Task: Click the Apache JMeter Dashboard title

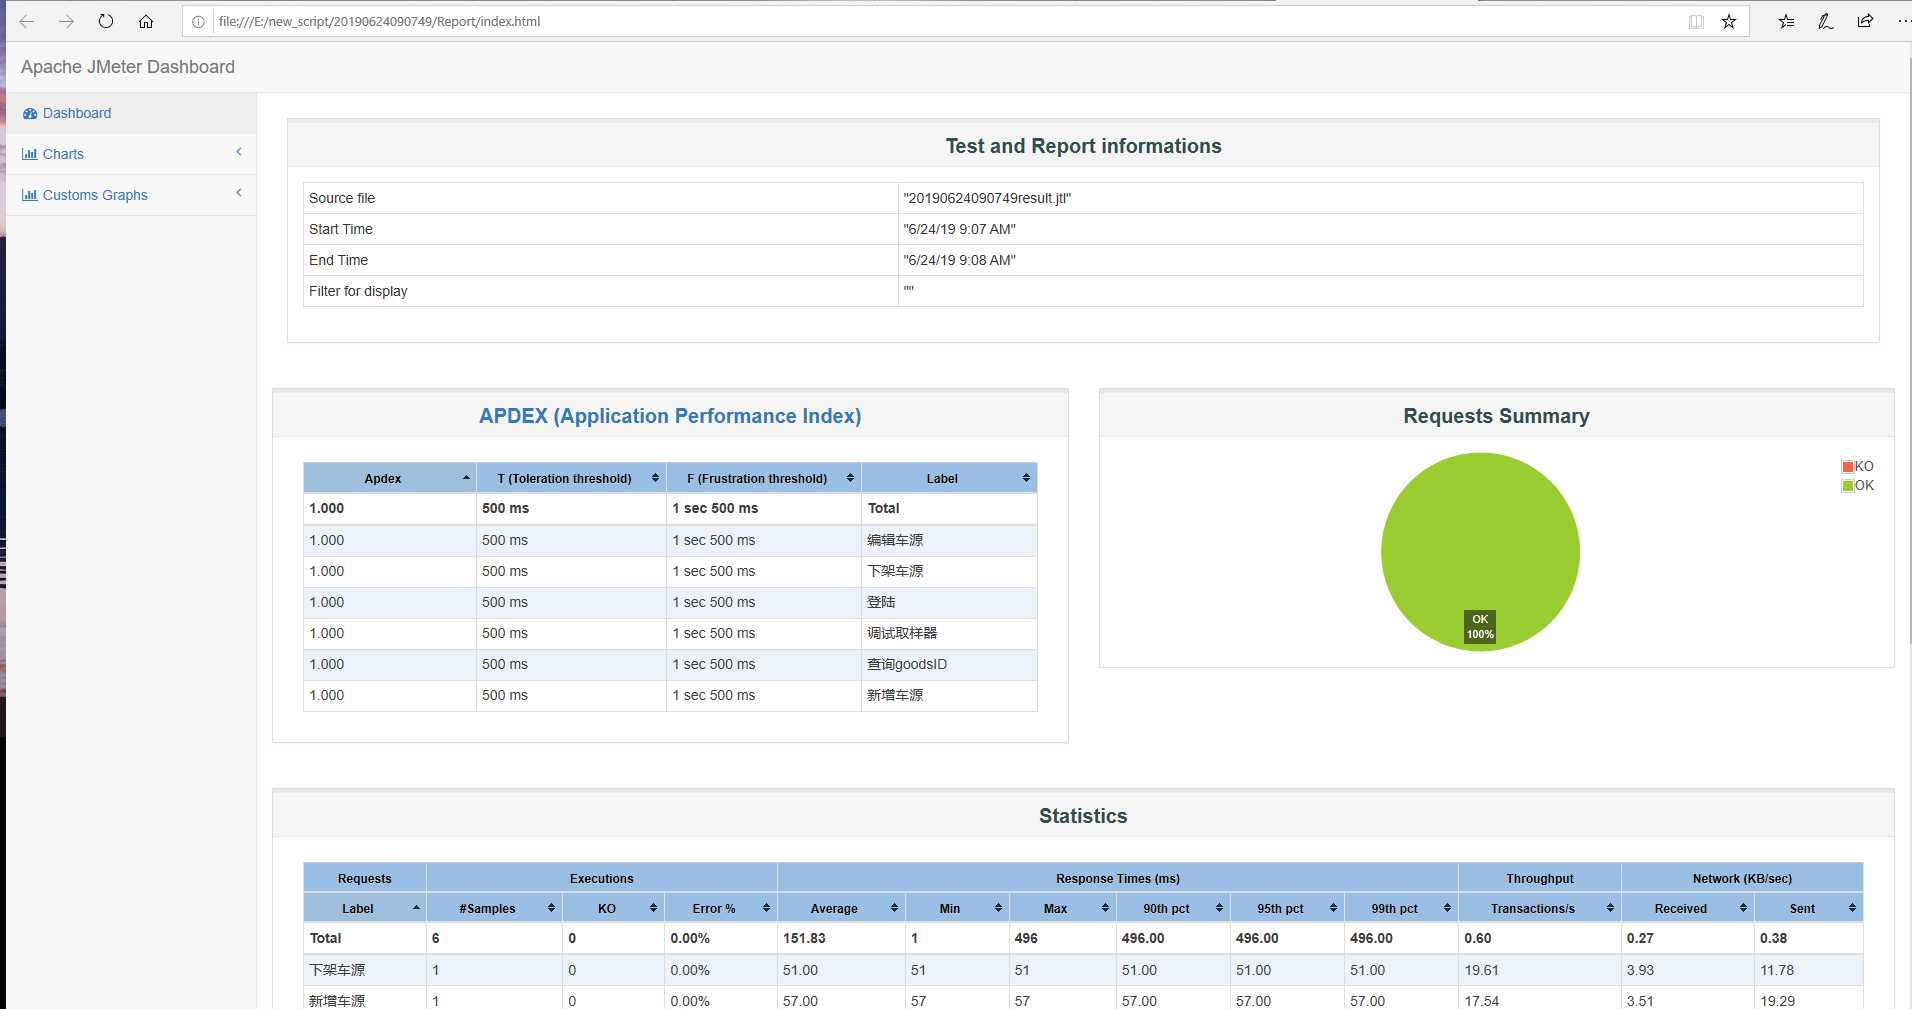Action: (128, 67)
